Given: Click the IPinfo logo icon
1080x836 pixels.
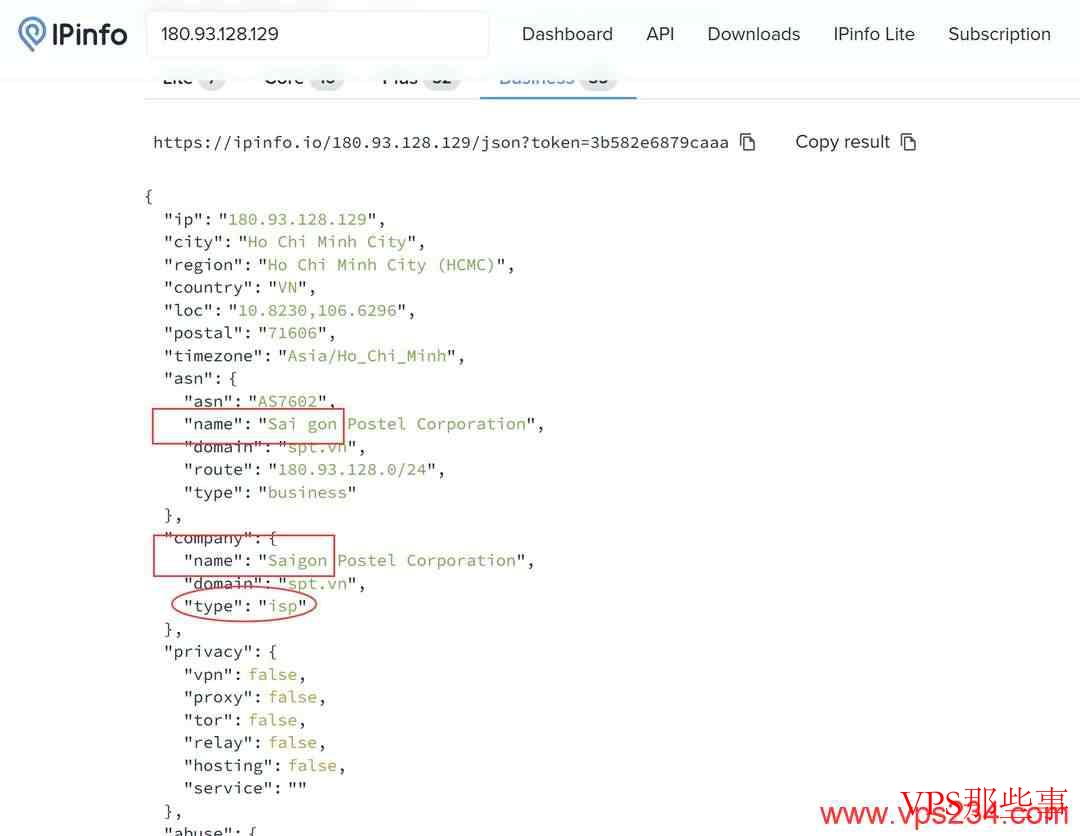Looking at the screenshot, I should point(32,34).
